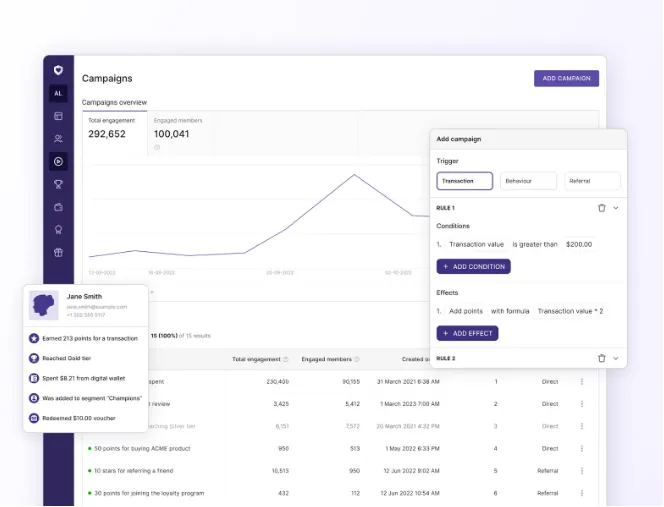Open row menu for ACME product campaign
This screenshot has height=507, width=664.
coord(582,449)
